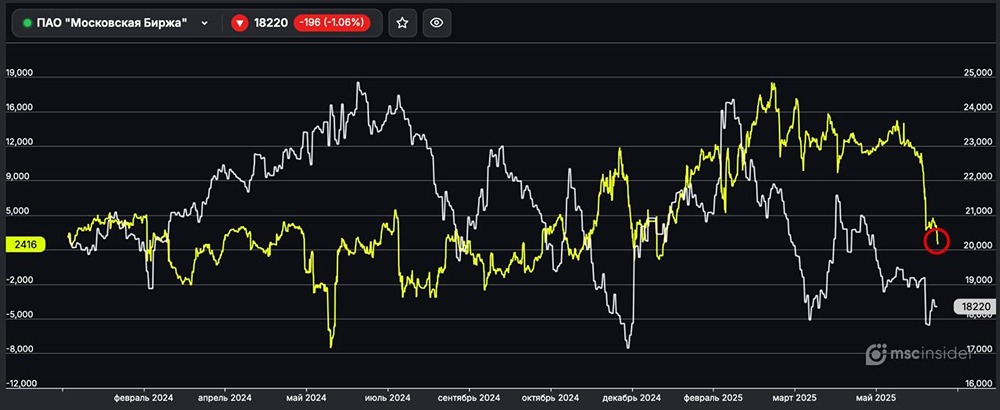The height and width of the screenshot is (410, 1000).
Task: Click the 24,000 right axis label
Action: [978, 107]
